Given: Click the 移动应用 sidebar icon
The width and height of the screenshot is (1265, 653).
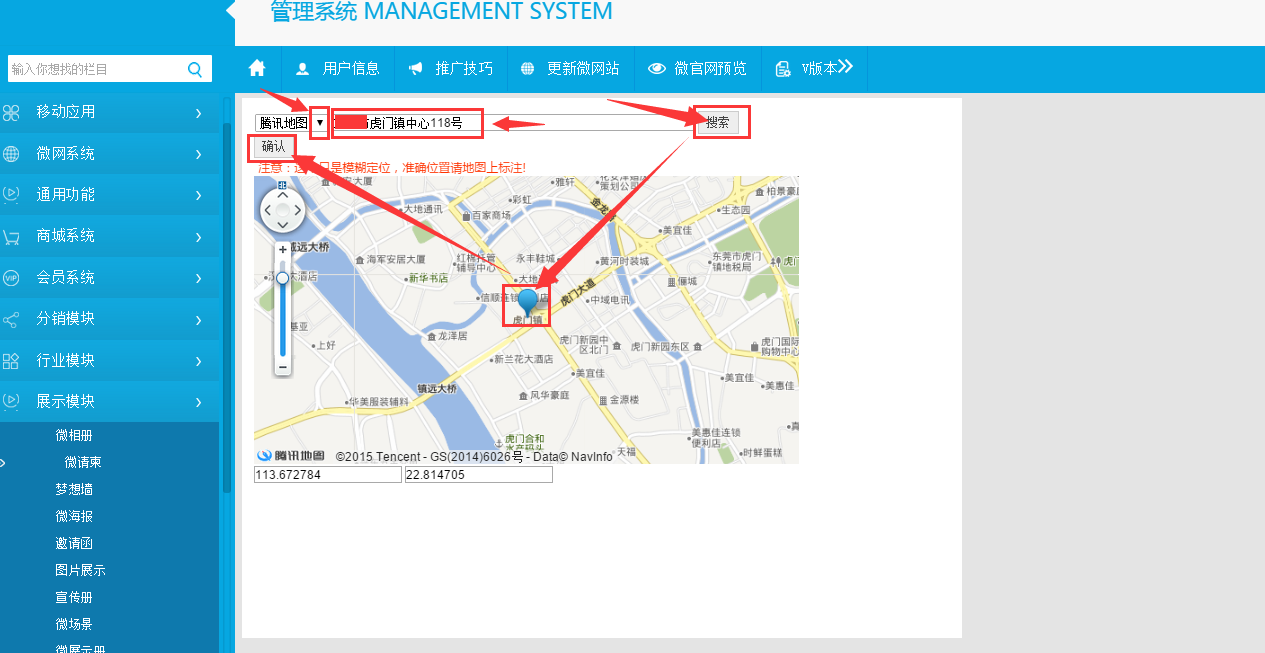Looking at the screenshot, I should 11,113.
